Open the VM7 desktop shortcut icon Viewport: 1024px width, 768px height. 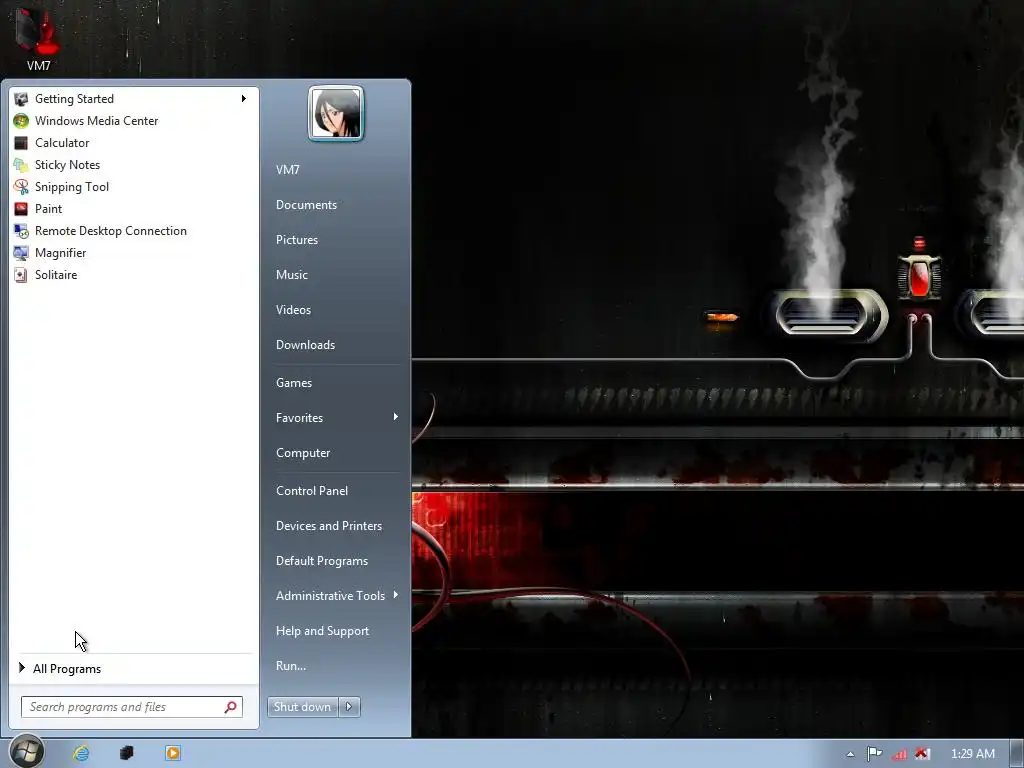point(38,33)
